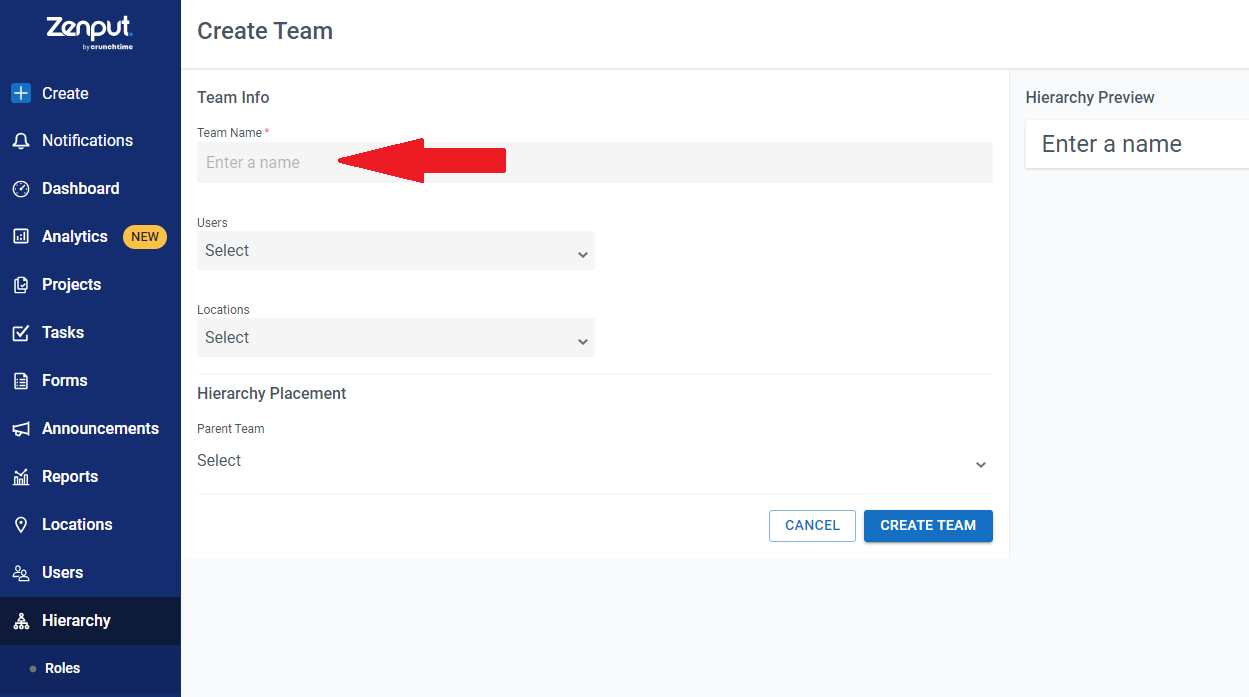Click the Team Name label
1249x697 pixels.
coord(230,132)
